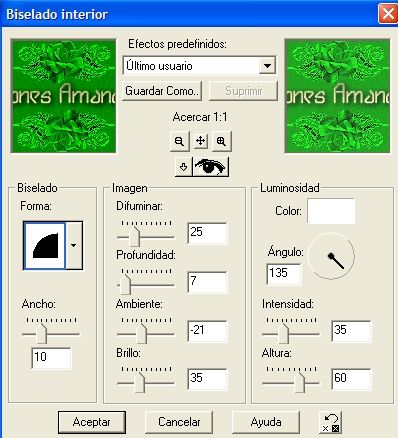Click the reset parameters icon beside Ayuda

[331, 423]
